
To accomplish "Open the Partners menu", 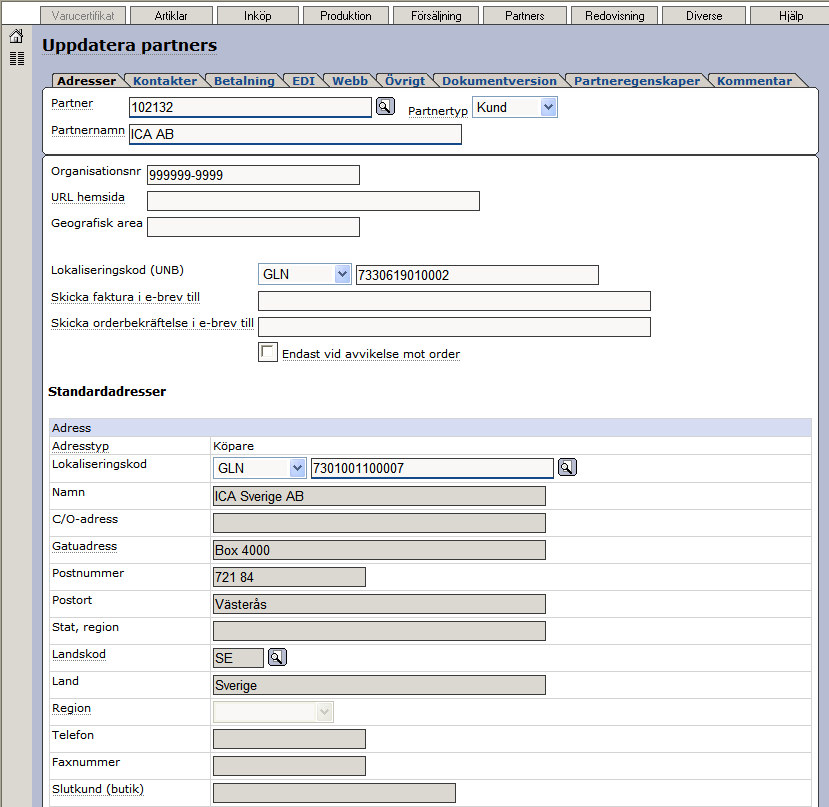I will tap(525, 16).
